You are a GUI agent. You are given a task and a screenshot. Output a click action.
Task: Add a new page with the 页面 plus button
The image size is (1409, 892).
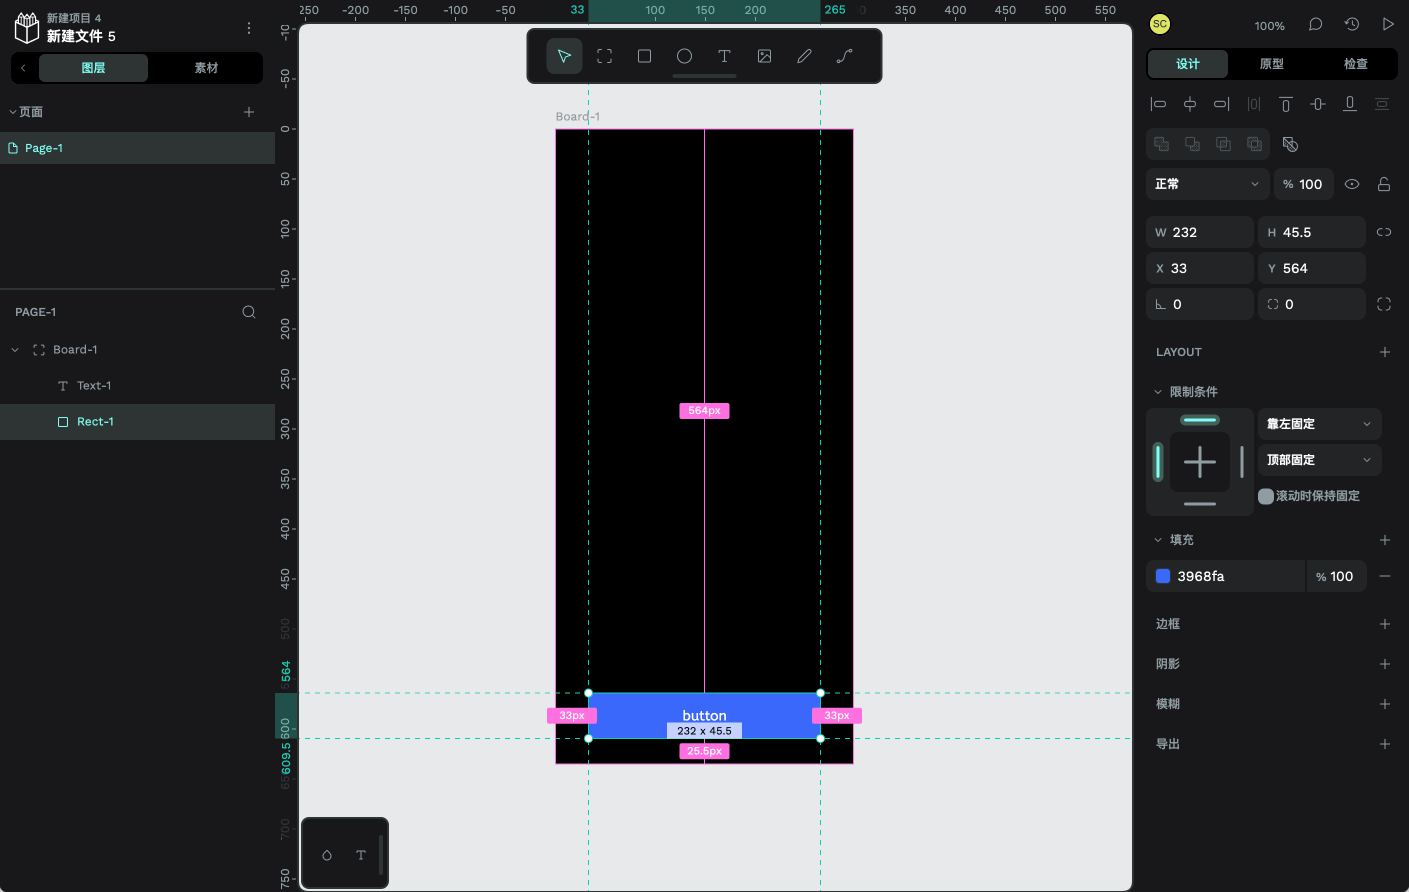point(248,112)
